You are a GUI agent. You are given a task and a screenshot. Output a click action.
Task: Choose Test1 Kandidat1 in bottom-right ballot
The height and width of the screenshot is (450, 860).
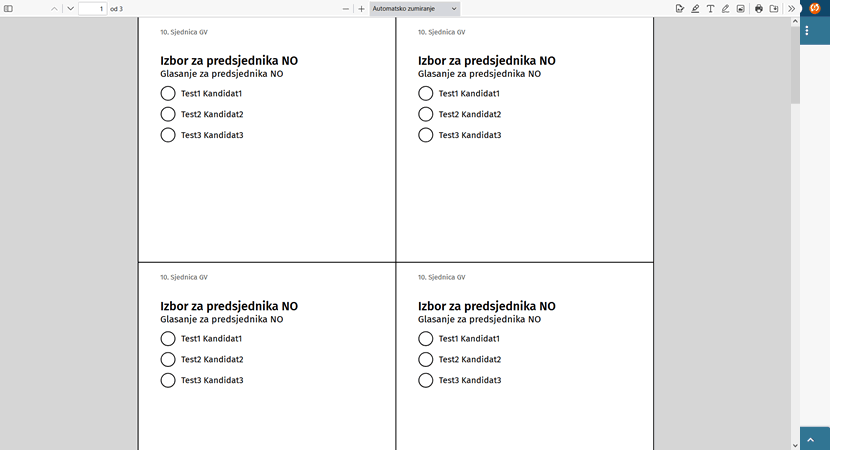click(426, 339)
